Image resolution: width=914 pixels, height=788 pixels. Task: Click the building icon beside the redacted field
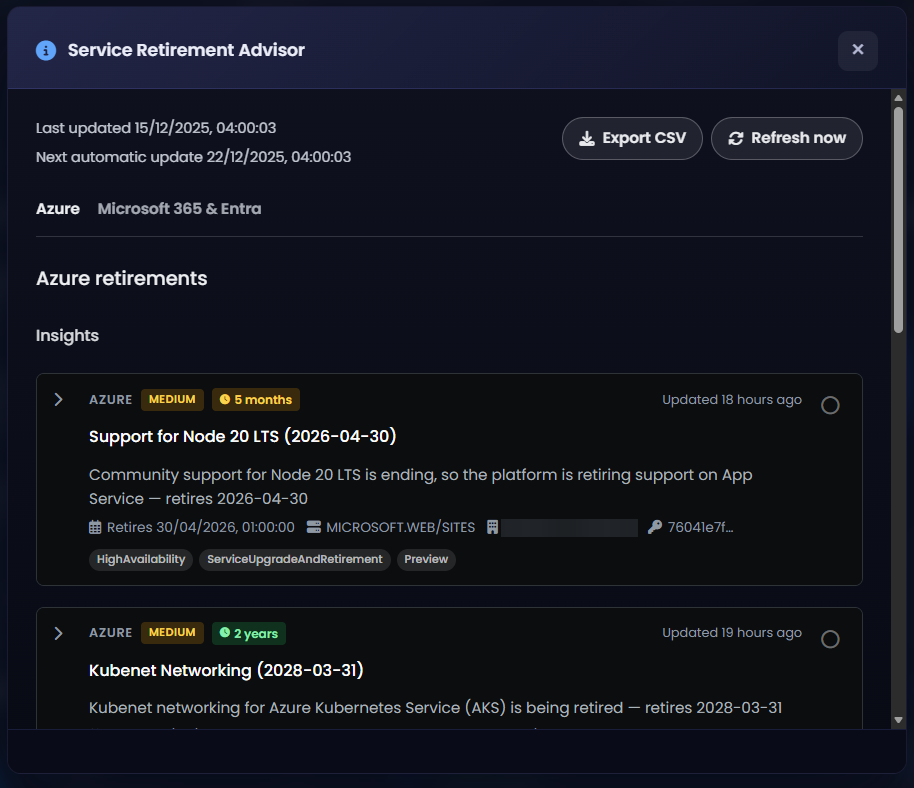point(493,527)
